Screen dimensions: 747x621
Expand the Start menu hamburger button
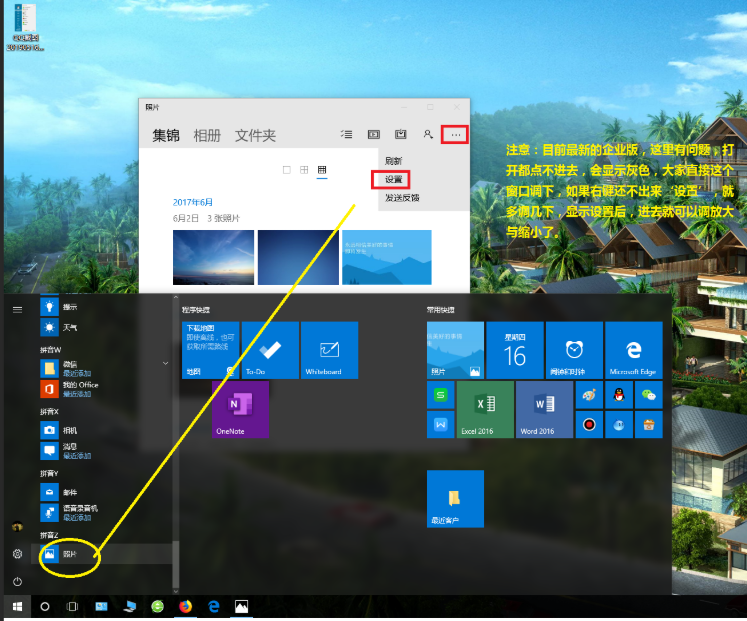(18, 310)
